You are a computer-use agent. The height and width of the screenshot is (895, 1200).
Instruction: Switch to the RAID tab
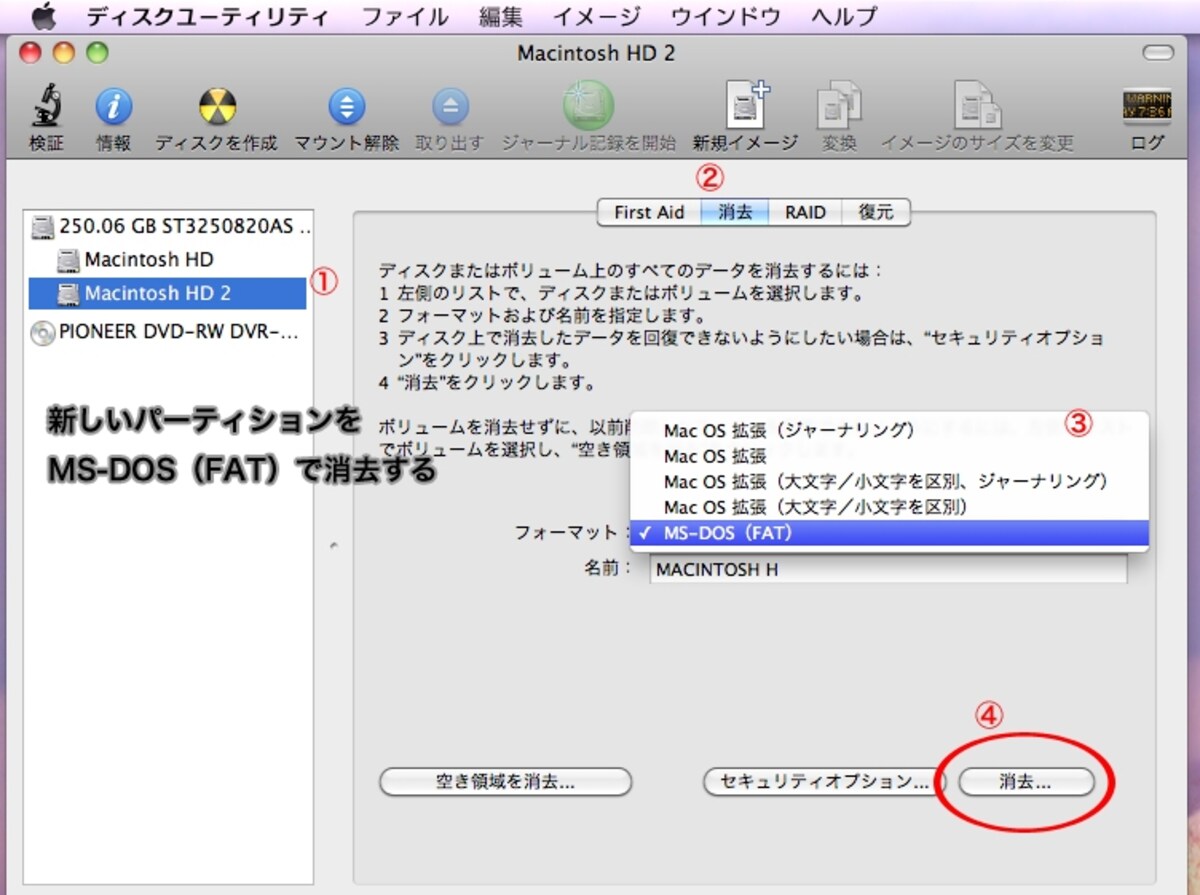pos(805,212)
